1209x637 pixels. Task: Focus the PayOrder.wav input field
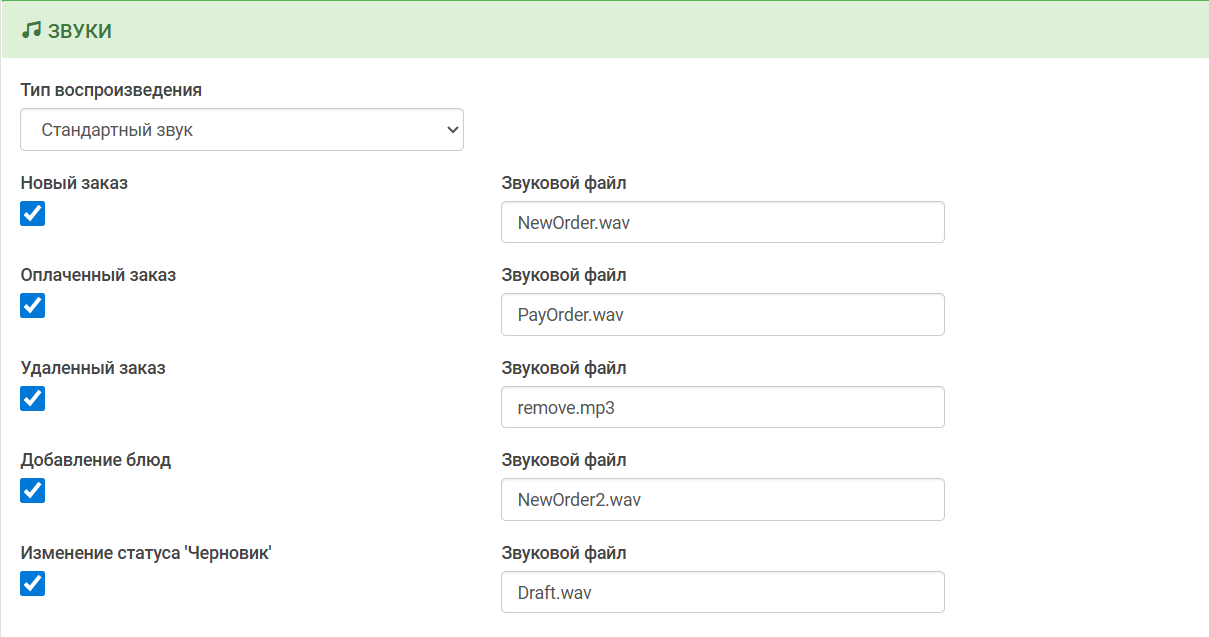click(x=722, y=314)
